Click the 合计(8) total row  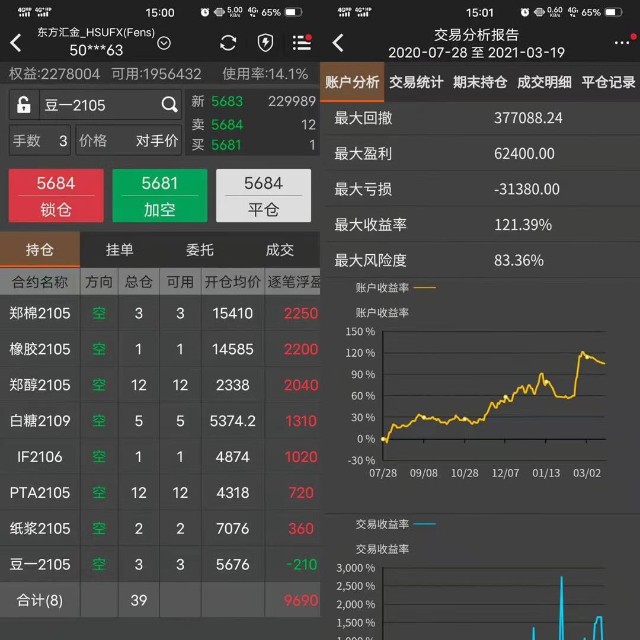[x=160, y=600]
